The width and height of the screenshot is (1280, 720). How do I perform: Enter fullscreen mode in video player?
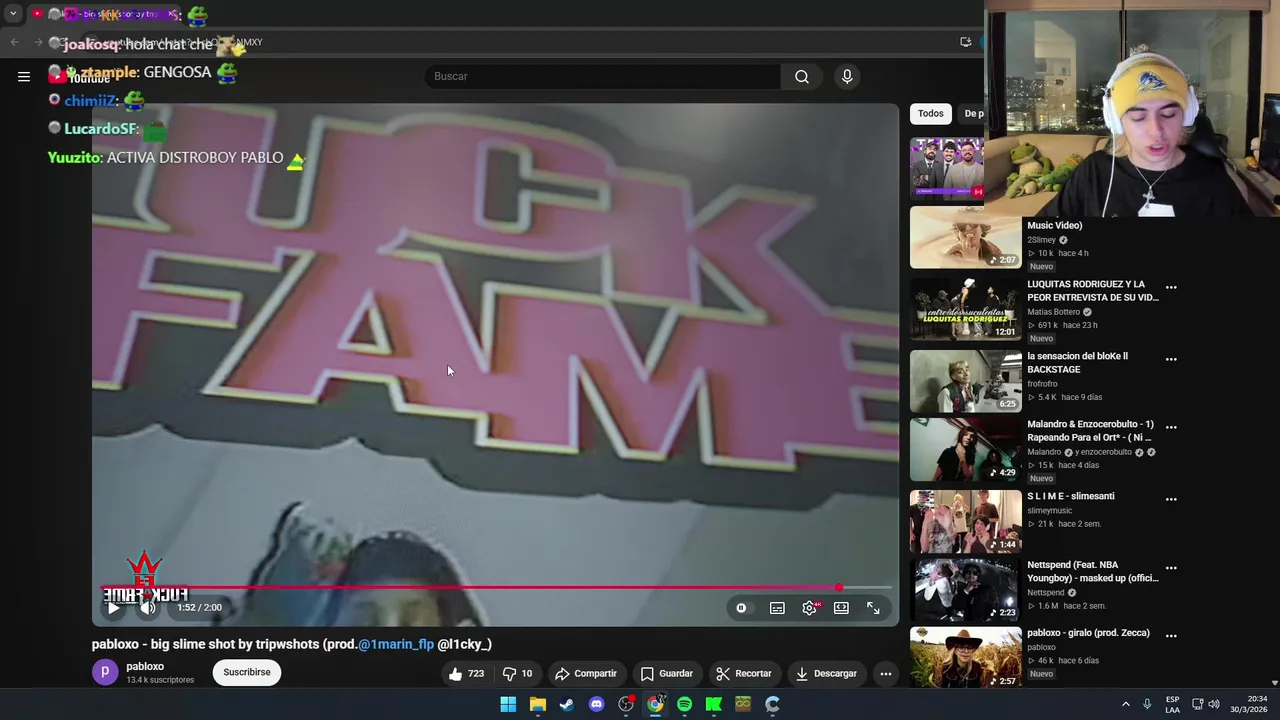pos(873,608)
